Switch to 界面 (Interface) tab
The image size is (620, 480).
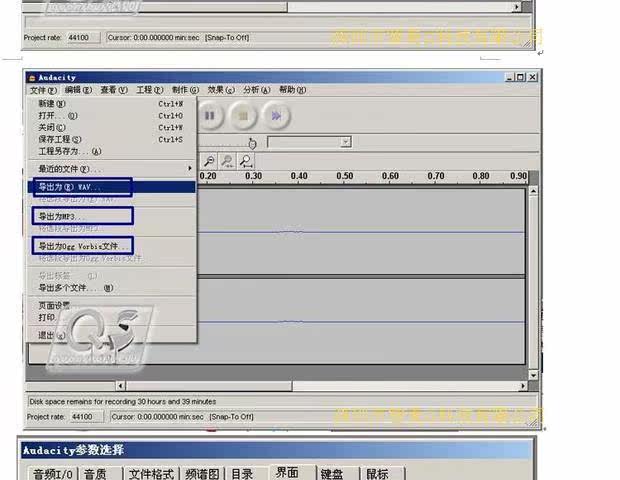point(293,472)
